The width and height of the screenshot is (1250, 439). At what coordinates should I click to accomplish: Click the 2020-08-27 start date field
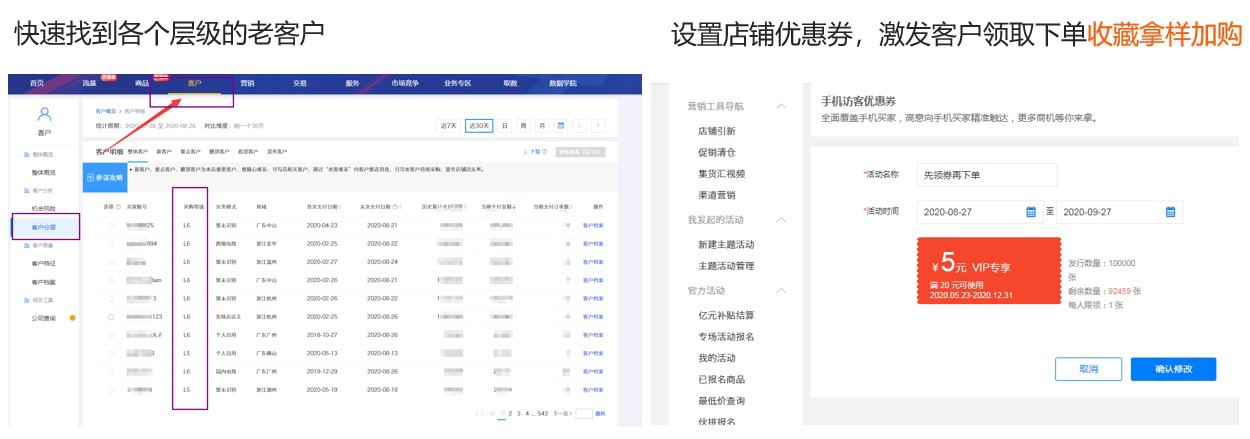pyautogui.click(x=978, y=212)
